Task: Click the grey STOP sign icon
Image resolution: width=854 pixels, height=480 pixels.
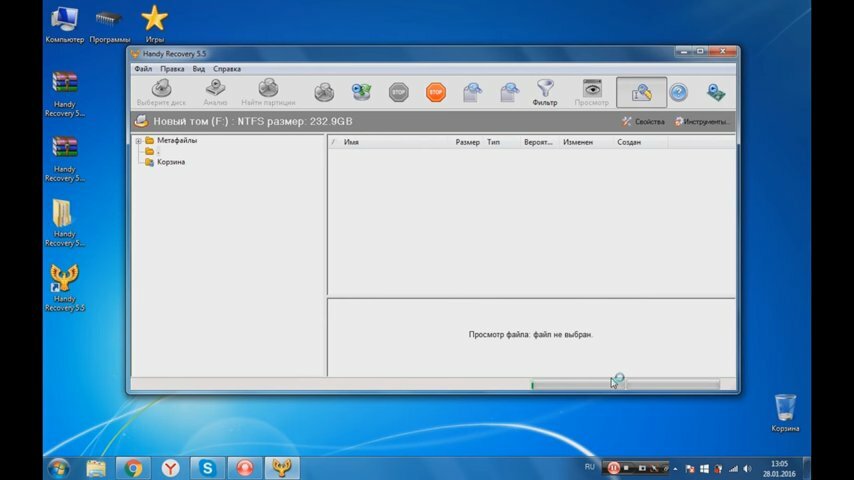Action: [399, 92]
